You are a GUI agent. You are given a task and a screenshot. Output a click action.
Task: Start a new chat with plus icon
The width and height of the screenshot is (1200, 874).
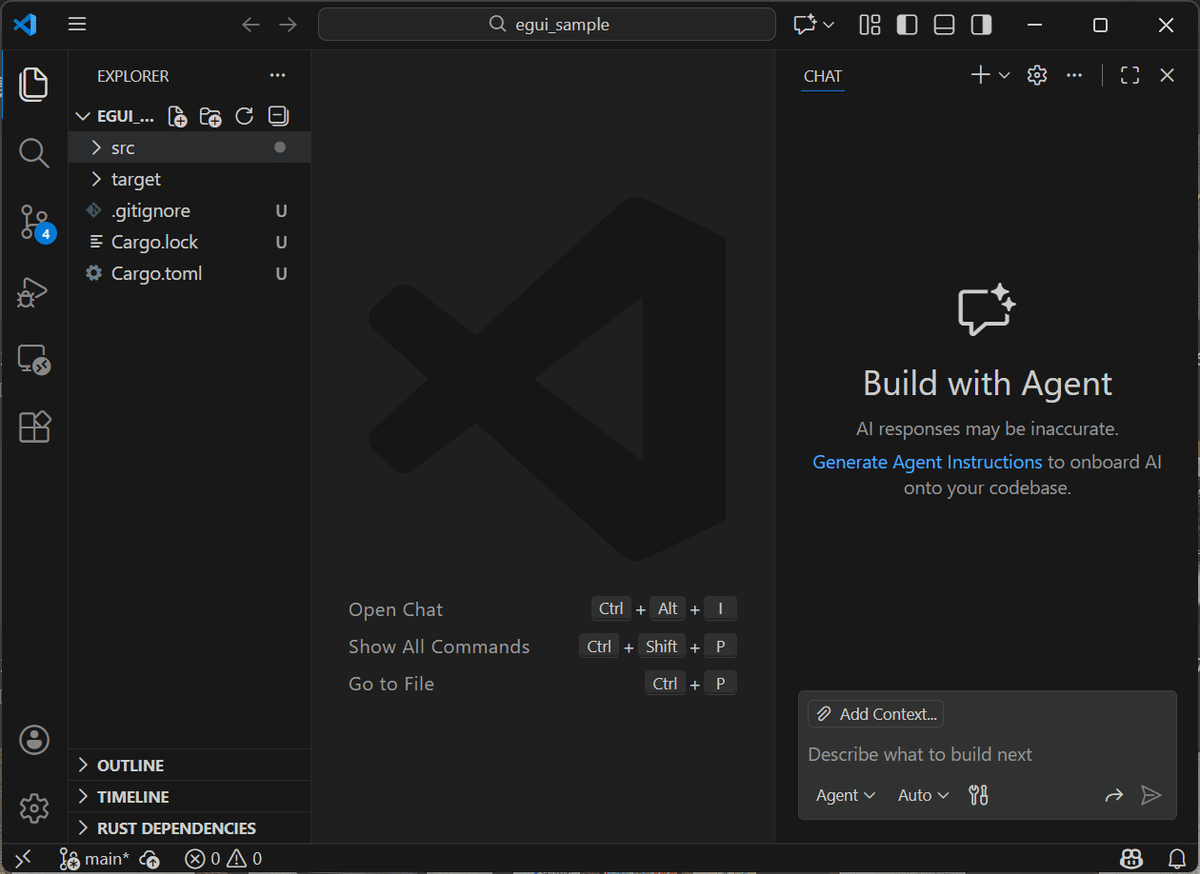pos(980,75)
